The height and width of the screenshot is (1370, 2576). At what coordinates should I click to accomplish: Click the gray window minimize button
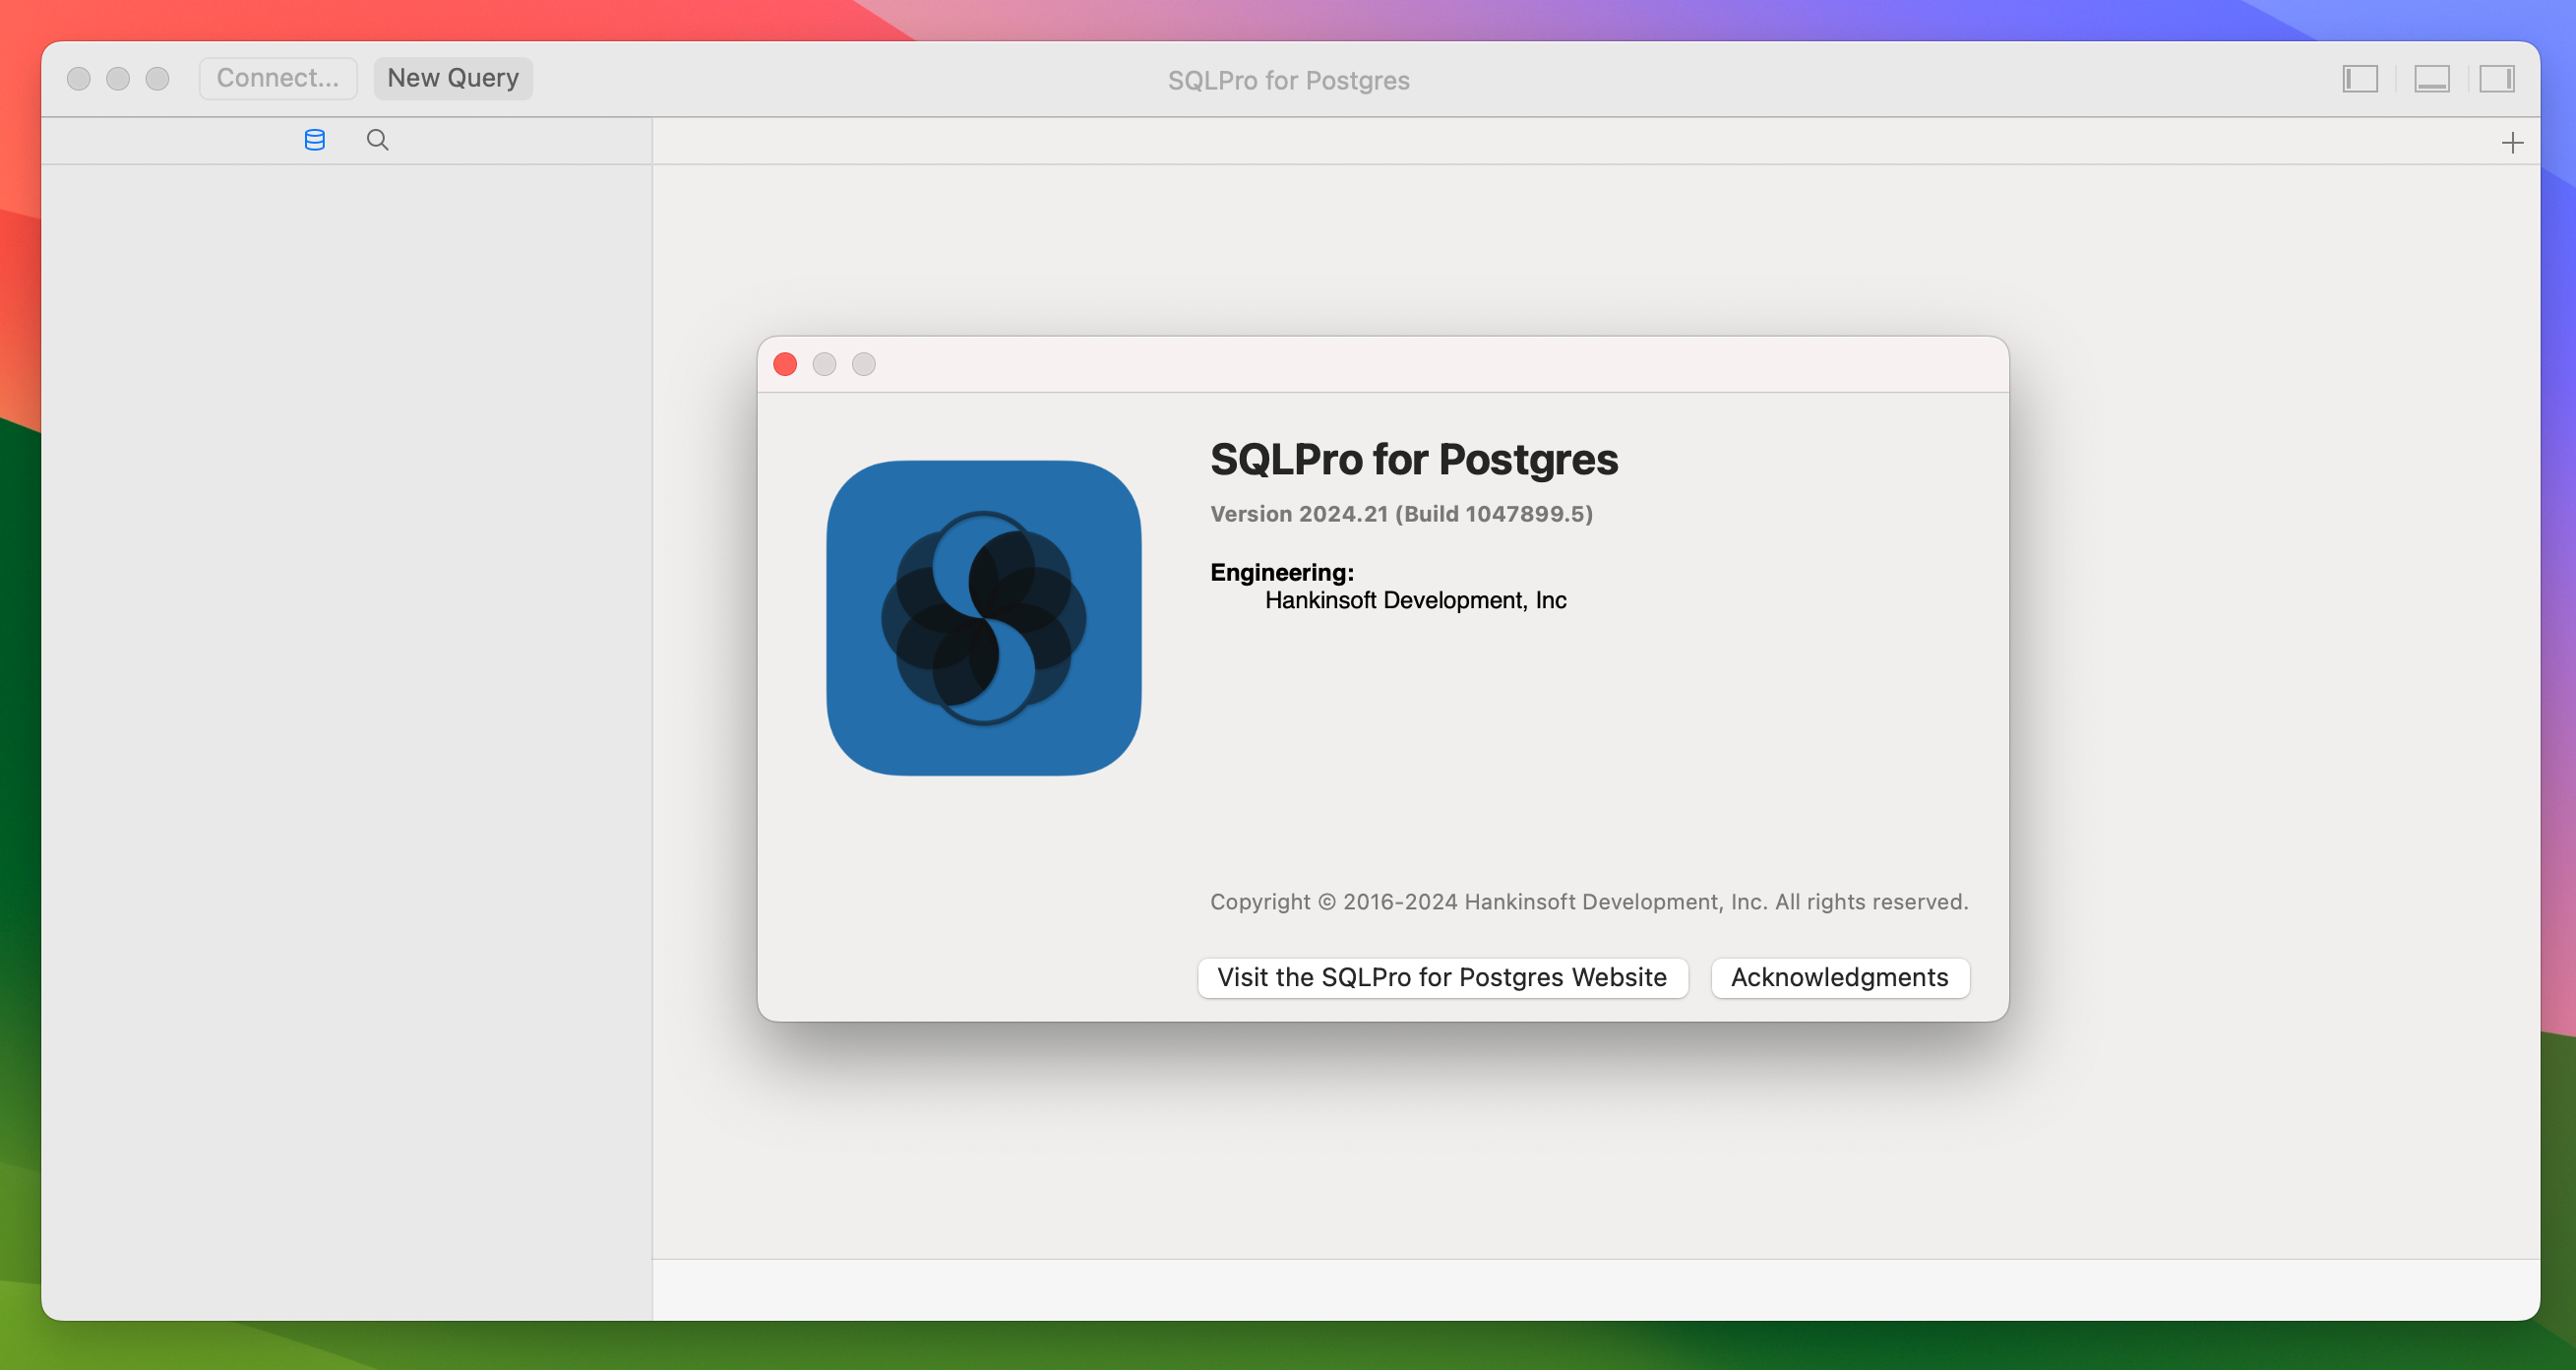(x=825, y=363)
